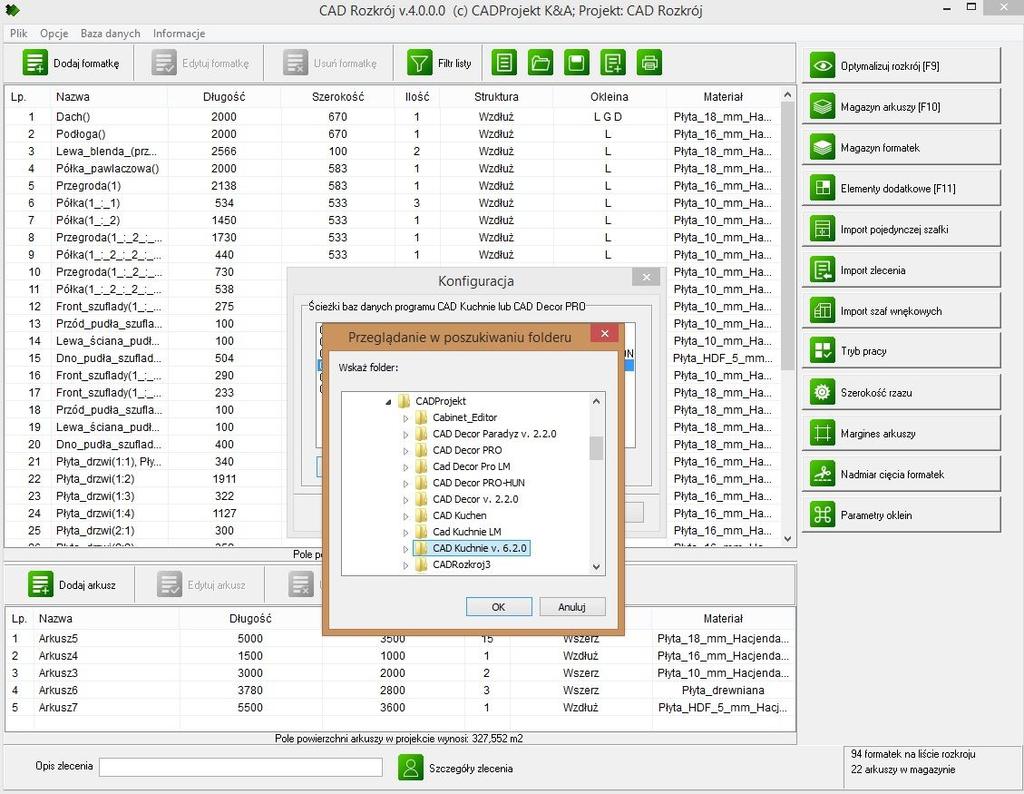This screenshot has height=794, width=1024.
Task: Expand CAD Kuchnie v. 6.2.0 folder
Action: click(405, 548)
